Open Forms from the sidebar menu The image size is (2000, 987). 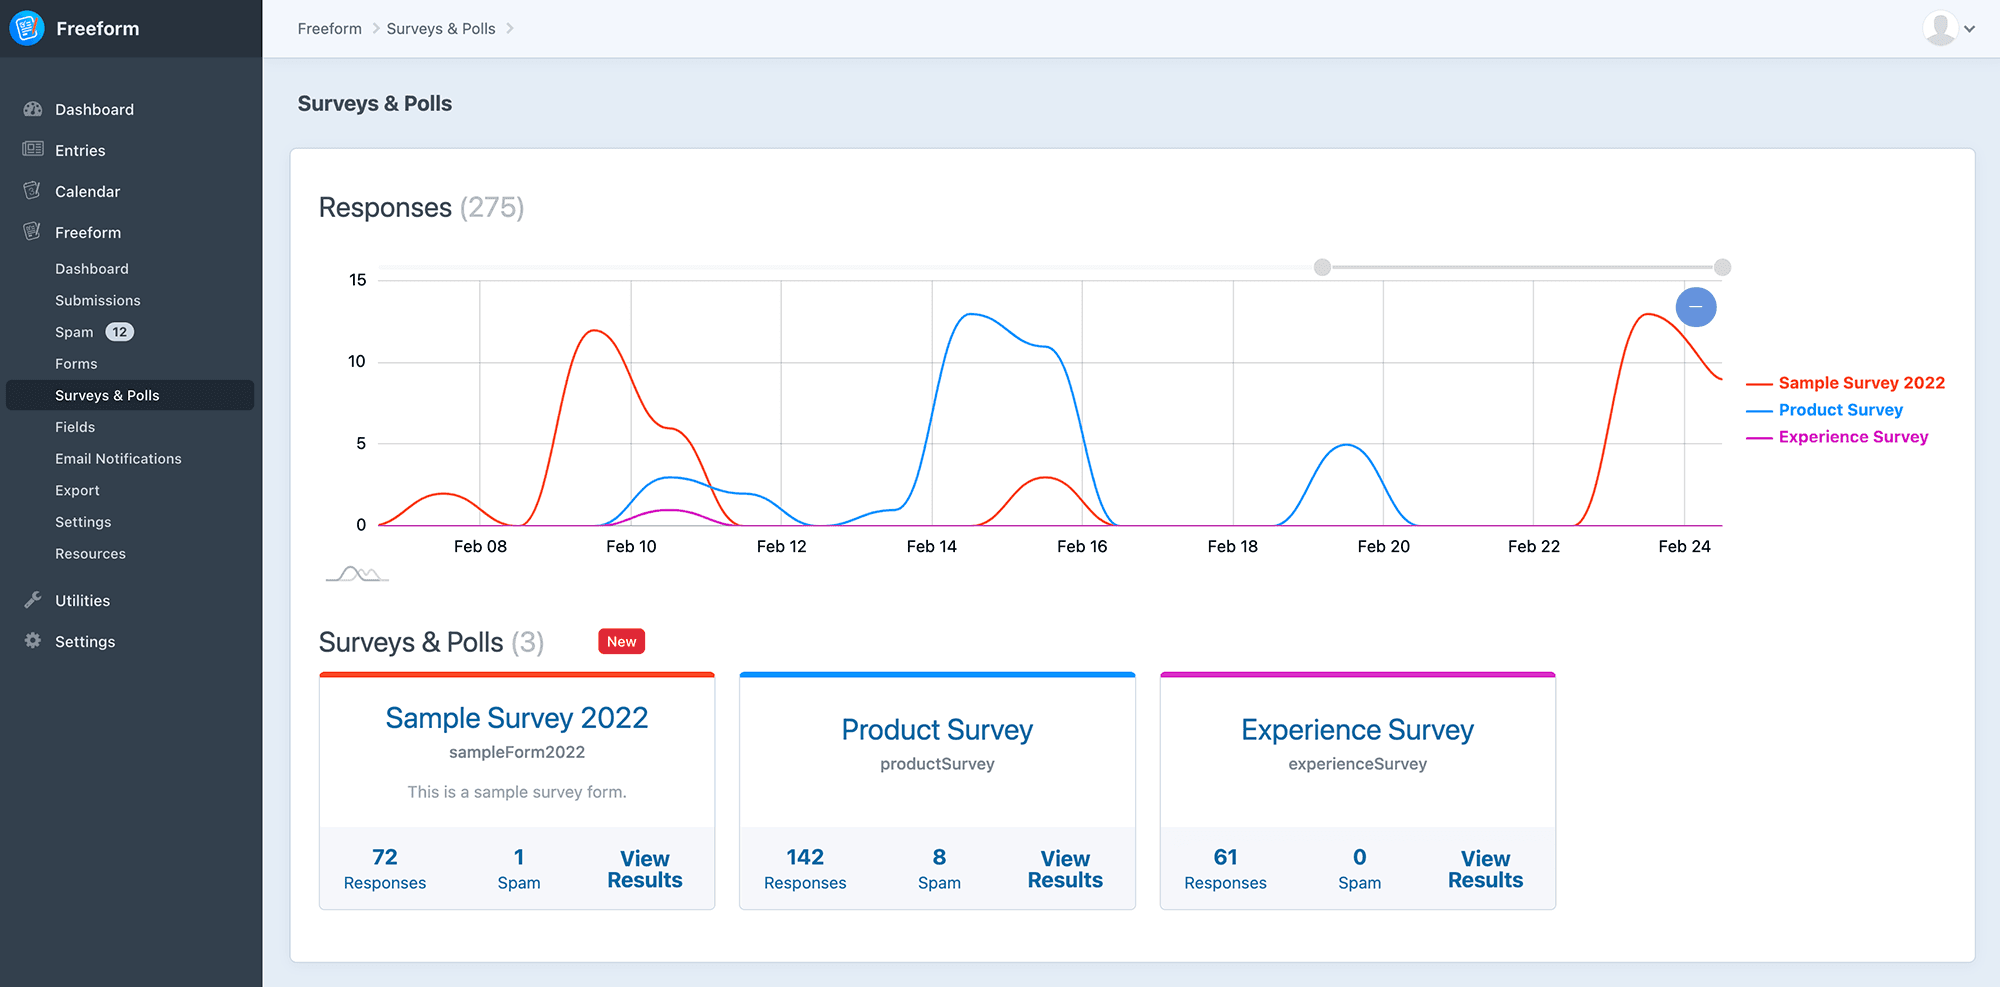click(x=76, y=363)
